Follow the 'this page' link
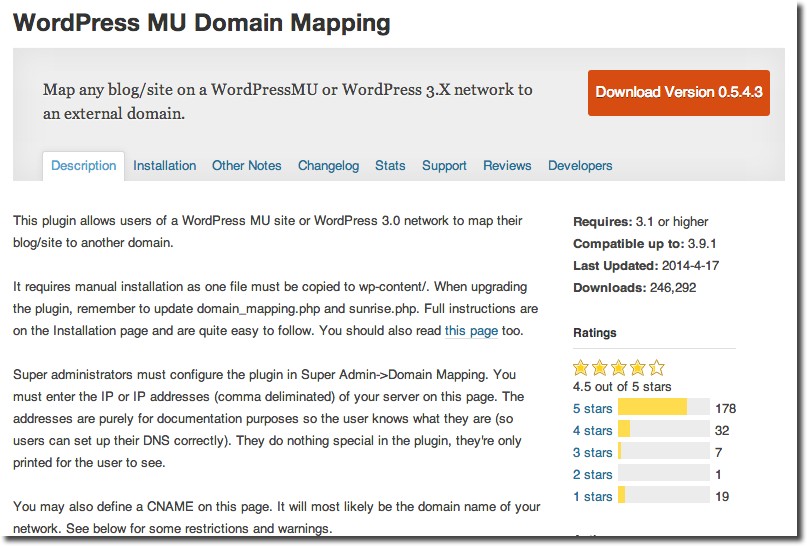 pos(471,330)
